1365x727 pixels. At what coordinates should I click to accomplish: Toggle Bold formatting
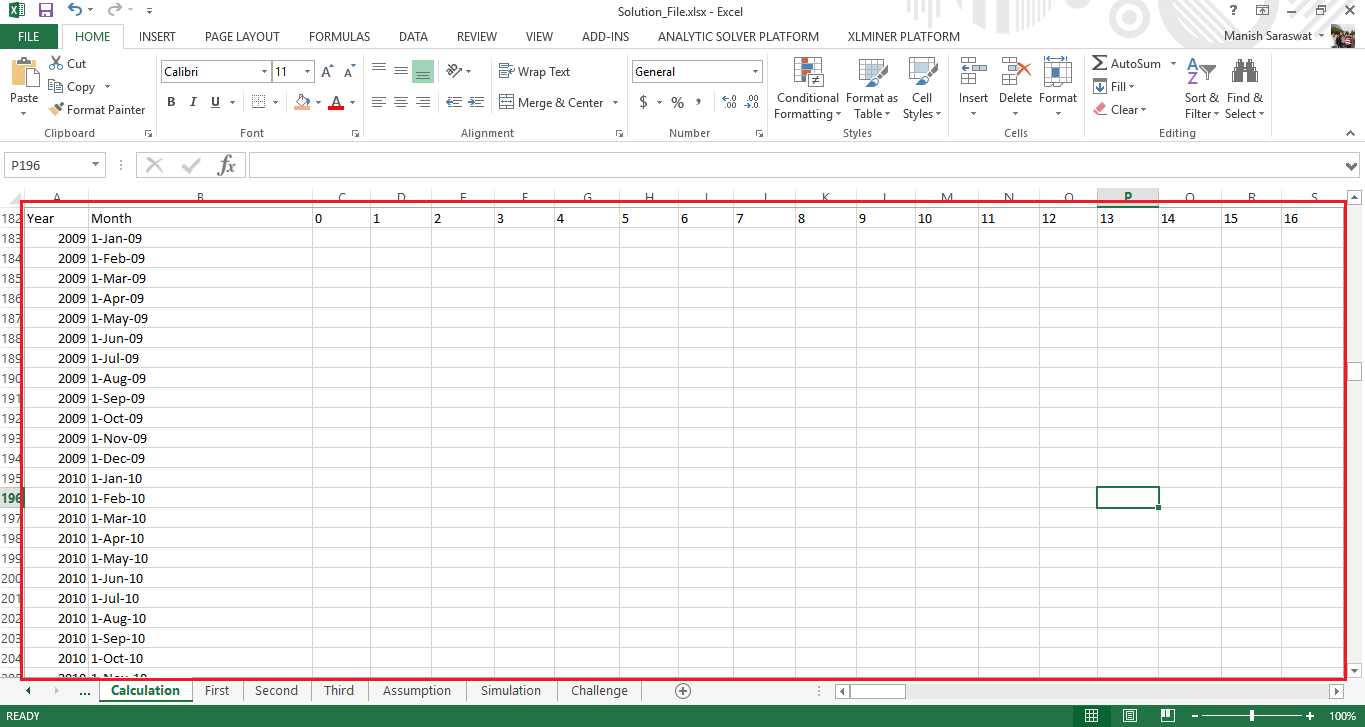pyautogui.click(x=171, y=102)
